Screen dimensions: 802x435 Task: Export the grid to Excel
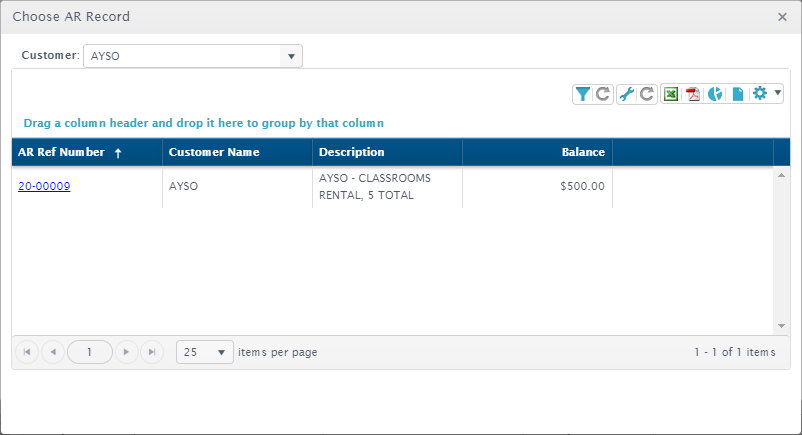coord(671,94)
